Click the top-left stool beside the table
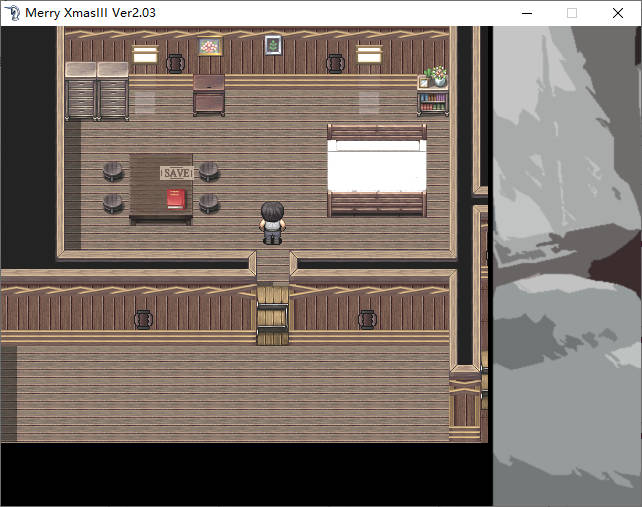 [x=113, y=171]
